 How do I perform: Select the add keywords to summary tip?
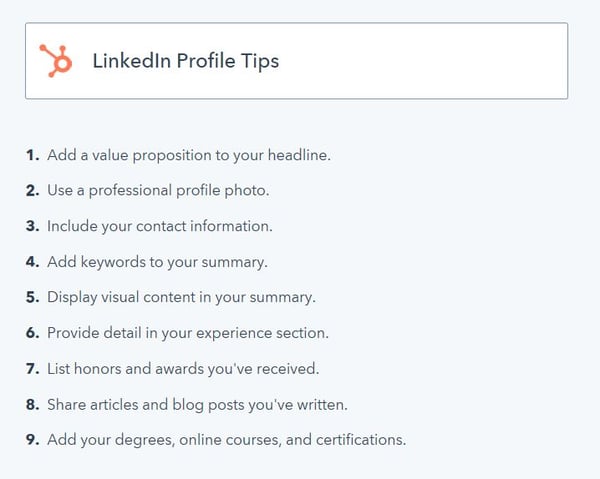point(157,262)
